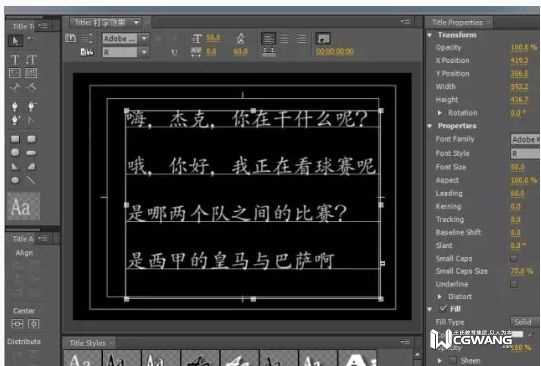Select the Area Type tool

point(15,73)
